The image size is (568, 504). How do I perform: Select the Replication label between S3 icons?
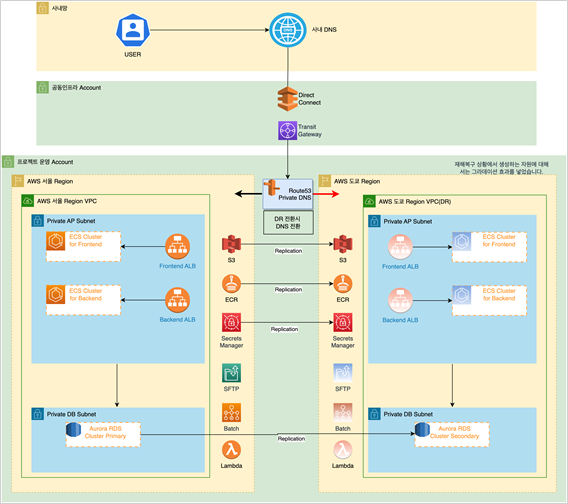(x=288, y=251)
